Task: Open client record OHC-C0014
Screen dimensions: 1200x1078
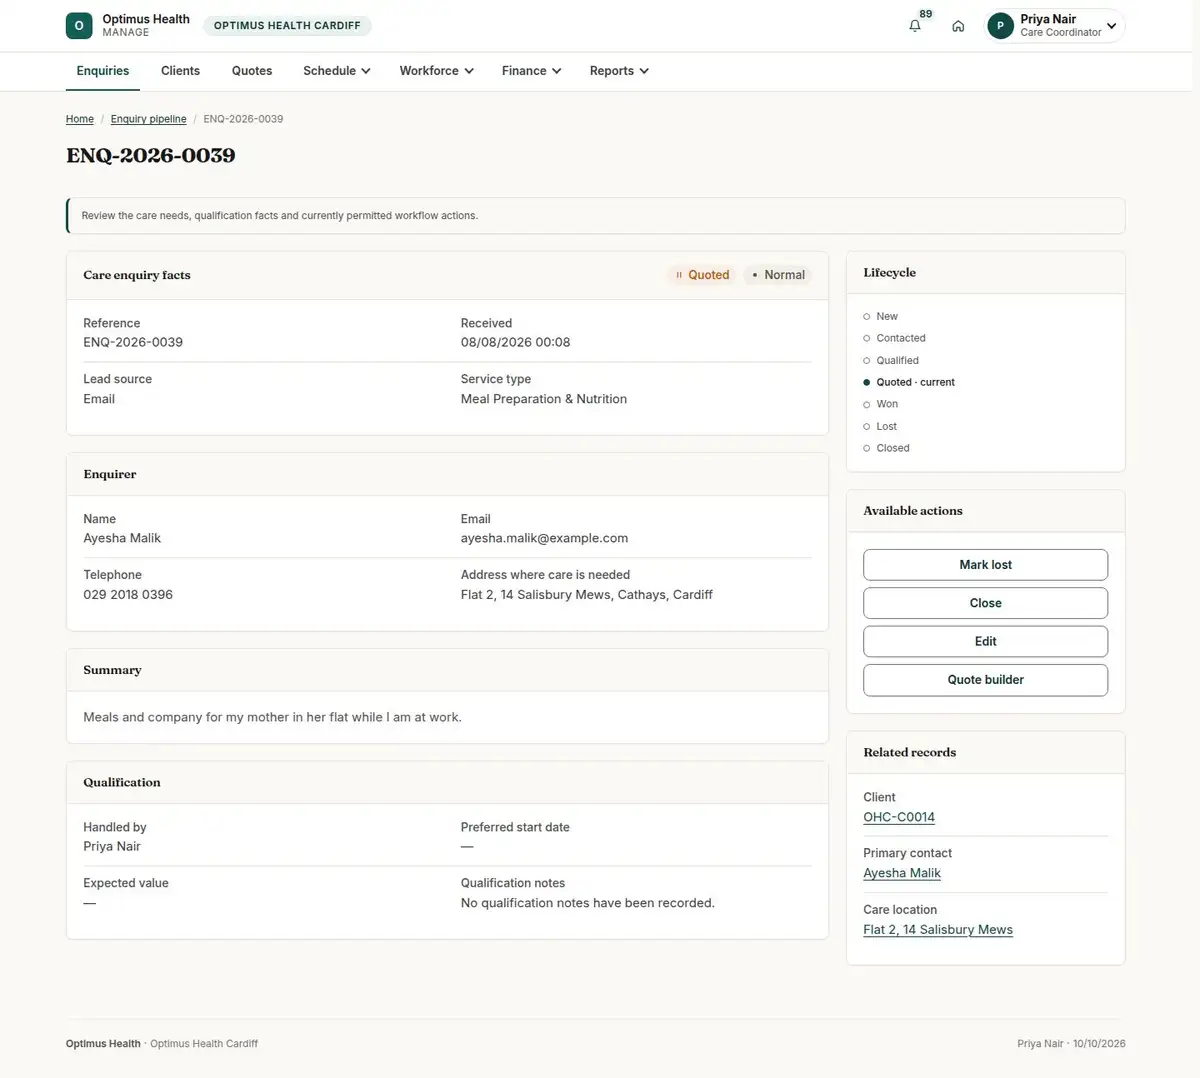Action: point(899,817)
